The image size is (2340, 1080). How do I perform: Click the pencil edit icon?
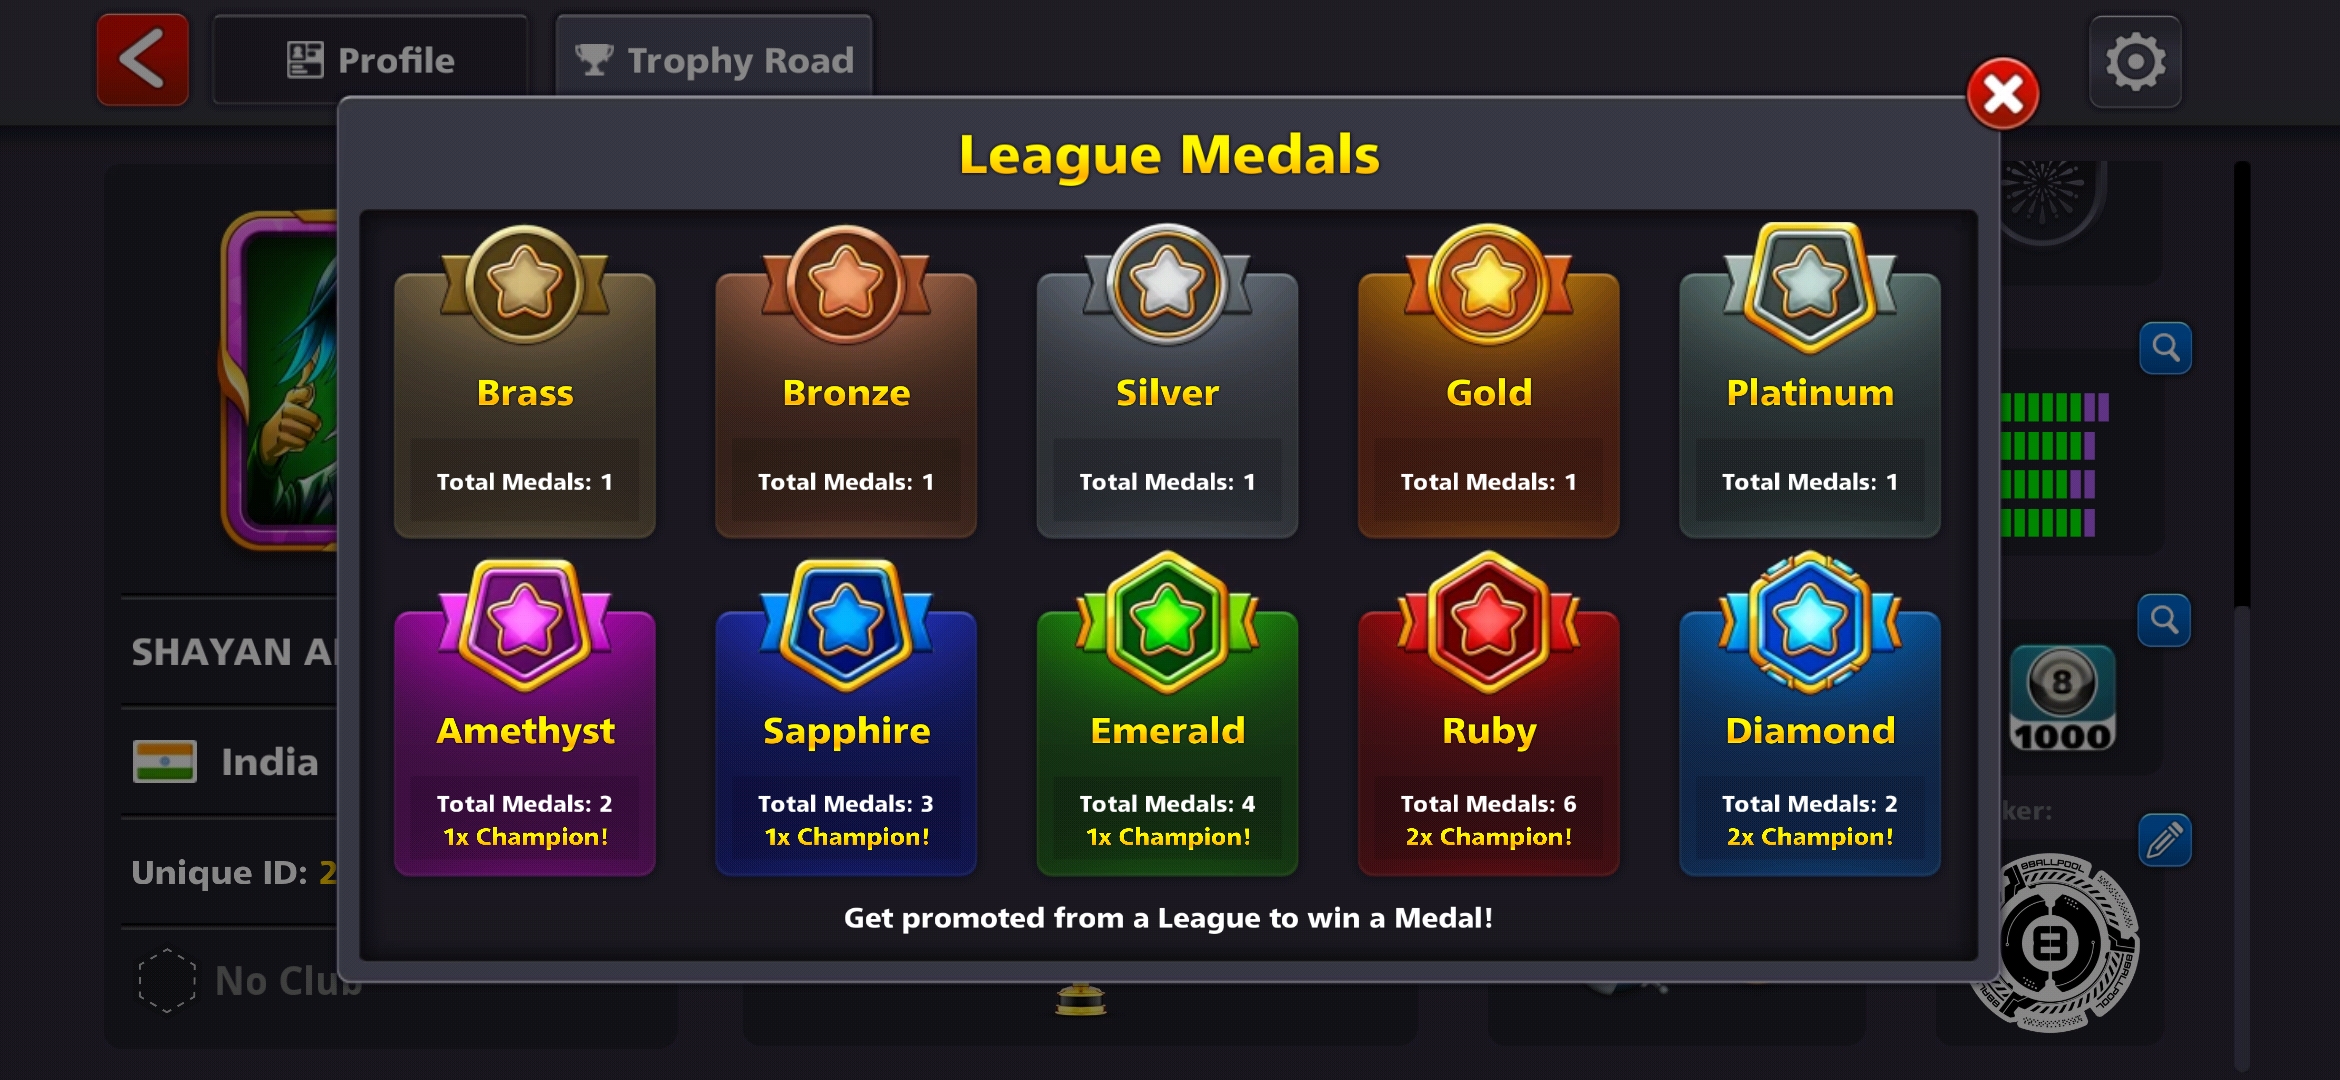click(2164, 840)
